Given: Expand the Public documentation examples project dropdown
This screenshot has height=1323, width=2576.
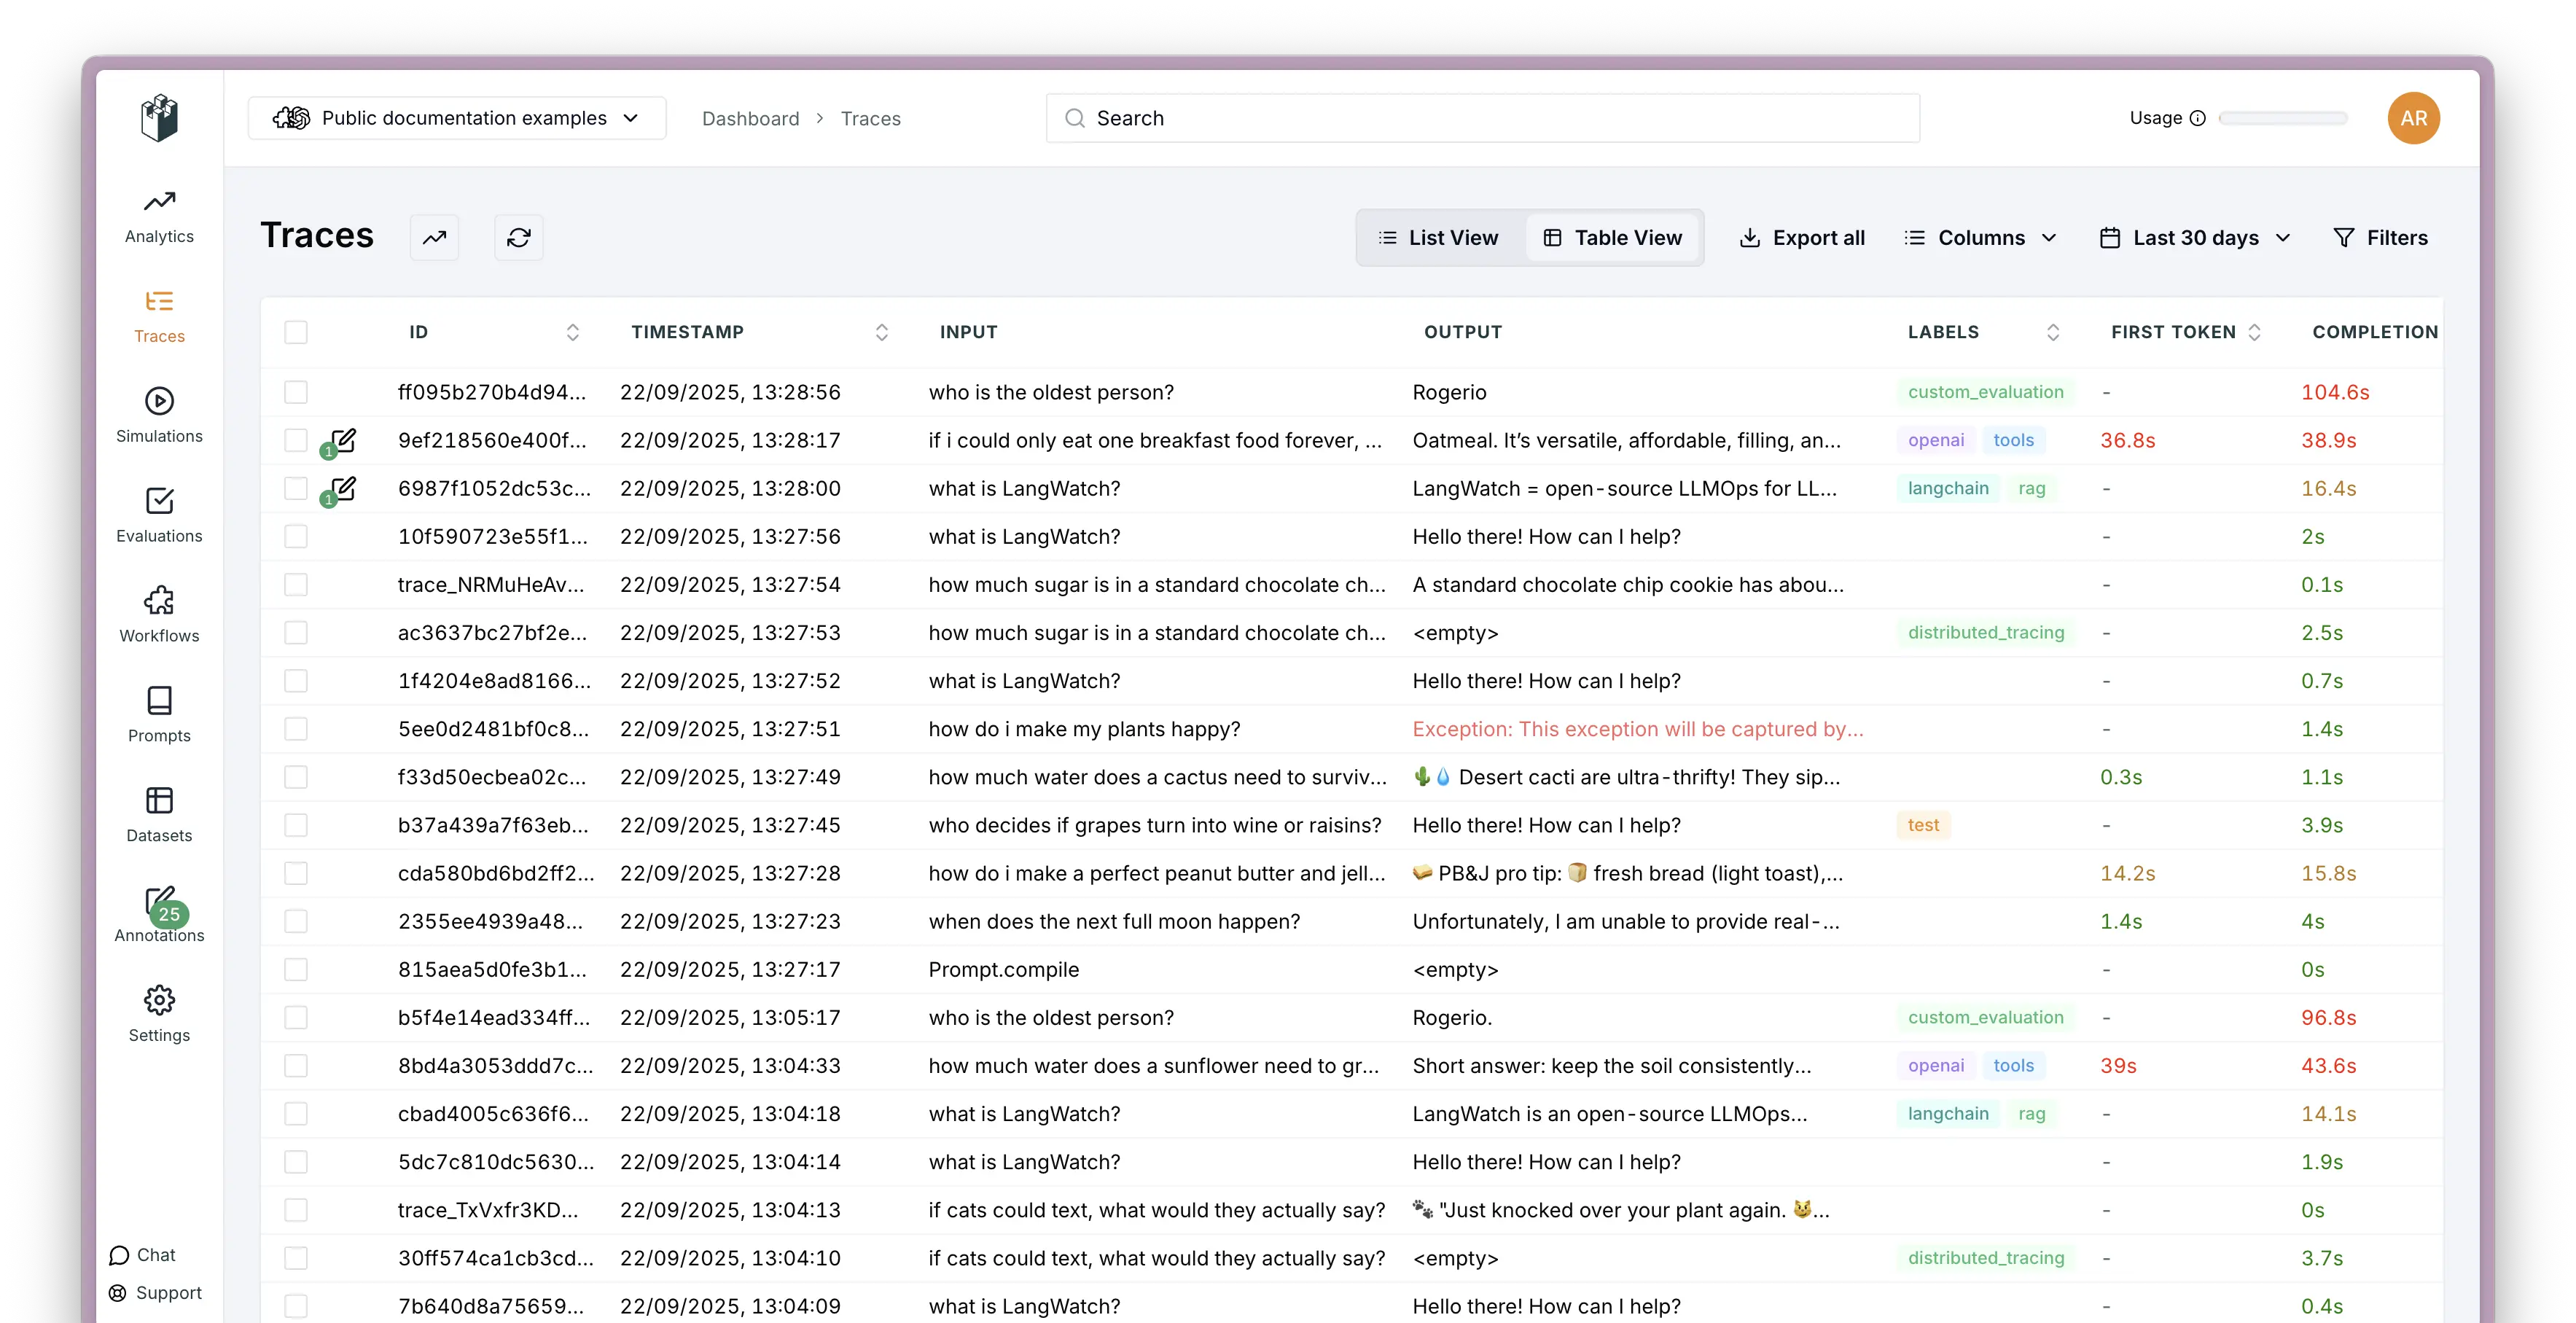Looking at the screenshot, I should 457,118.
